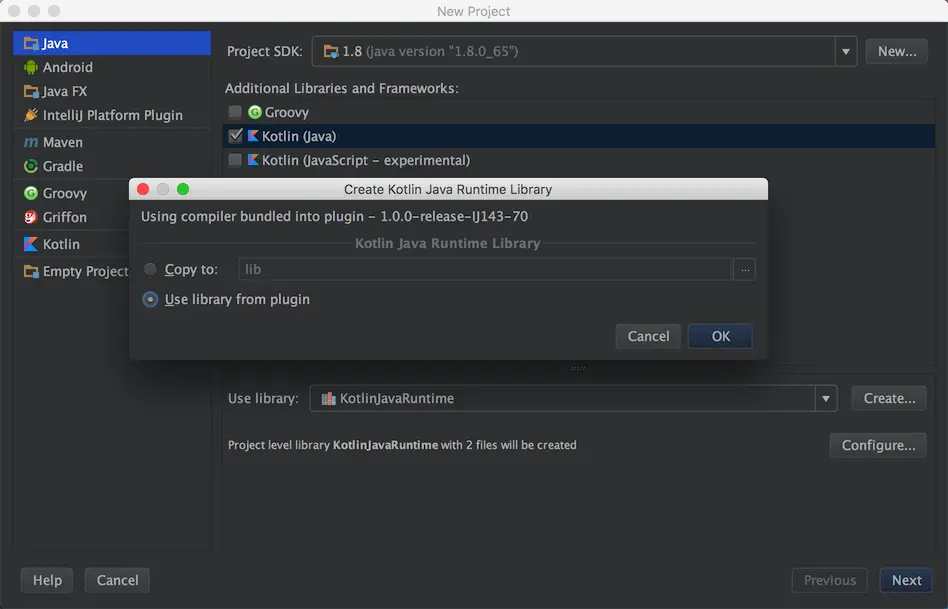Choose IntelliJ Platform Plugin project type
948x609 pixels.
point(112,115)
